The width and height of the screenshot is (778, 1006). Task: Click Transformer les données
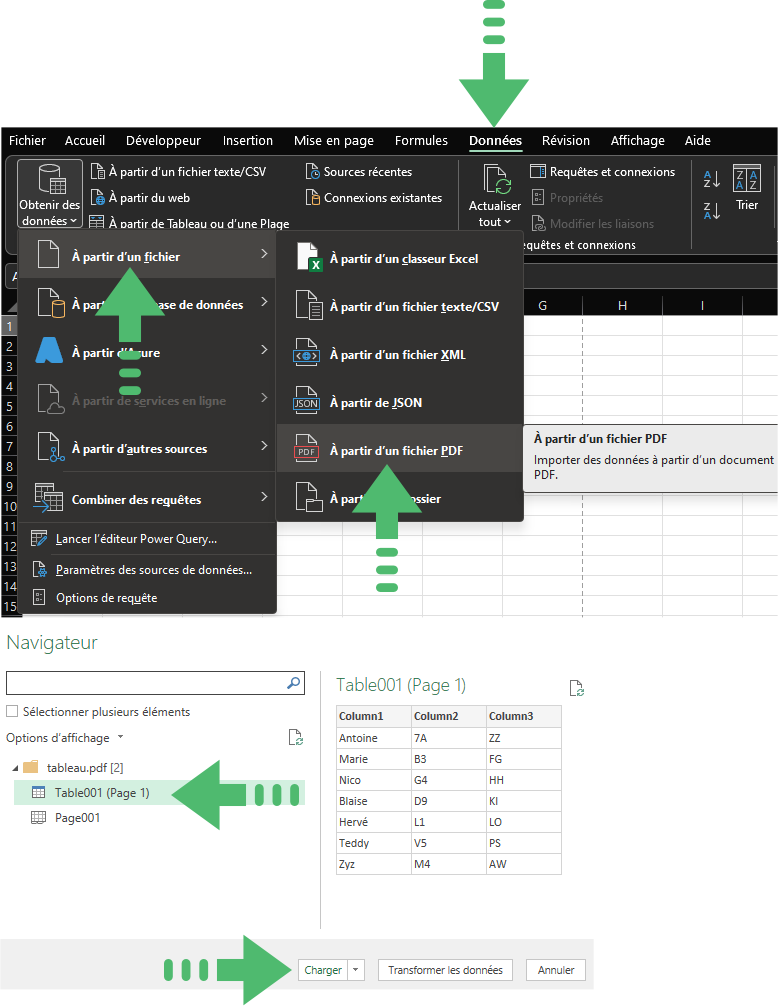[x=445, y=970]
